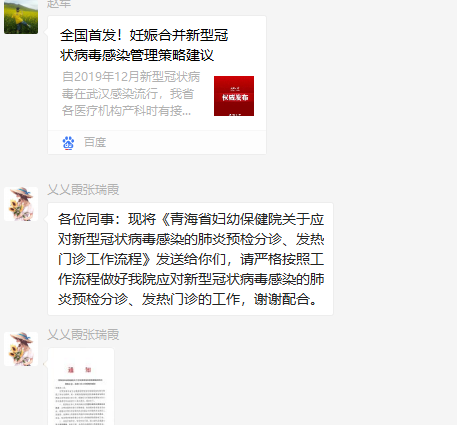Open article title line 全国首发！妊娠合并新型冠
The height and width of the screenshot is (425, 457).
tap(144, 35)
